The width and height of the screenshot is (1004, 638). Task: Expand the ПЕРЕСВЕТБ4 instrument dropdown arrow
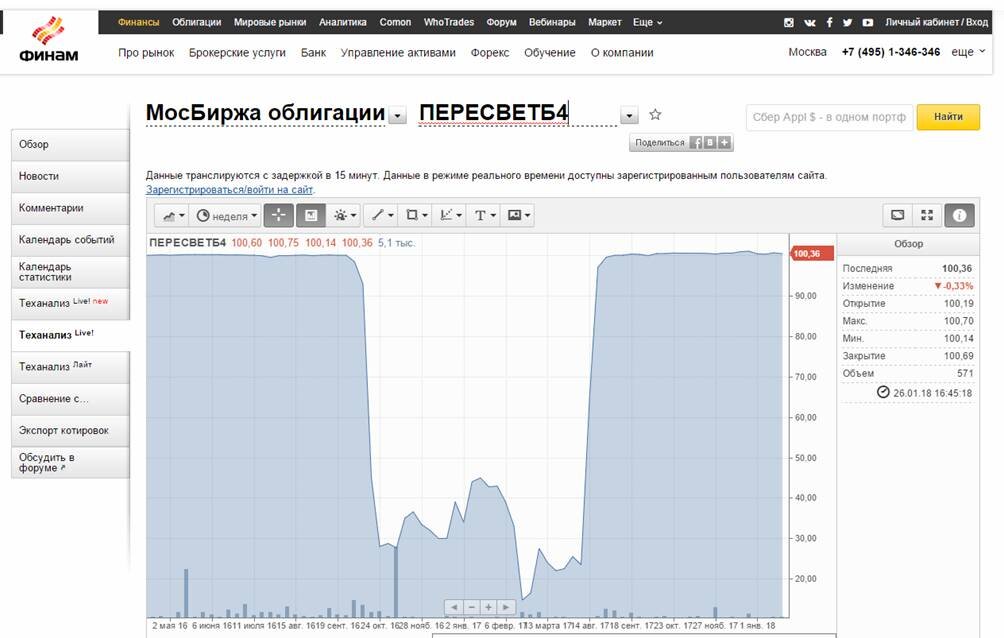629,115
